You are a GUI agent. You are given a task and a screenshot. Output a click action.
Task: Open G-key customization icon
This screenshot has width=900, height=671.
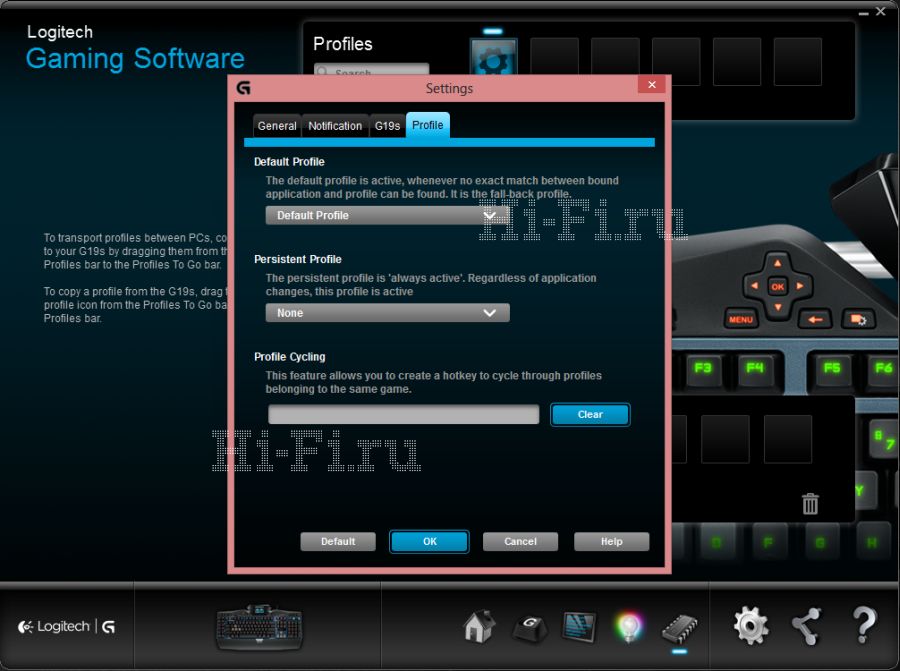click(530, 627)
